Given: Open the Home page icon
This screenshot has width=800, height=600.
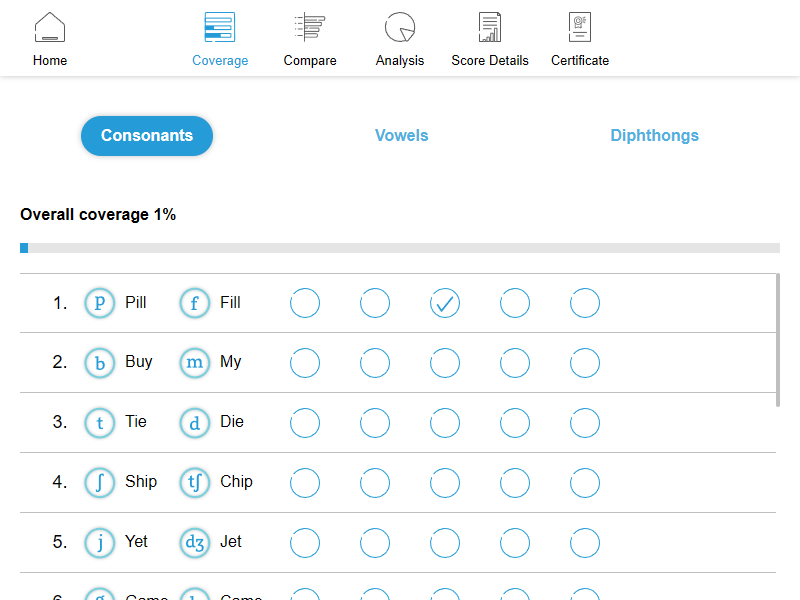Looking at the screenshot, I should pyautogui.click(x=50, y=28).
